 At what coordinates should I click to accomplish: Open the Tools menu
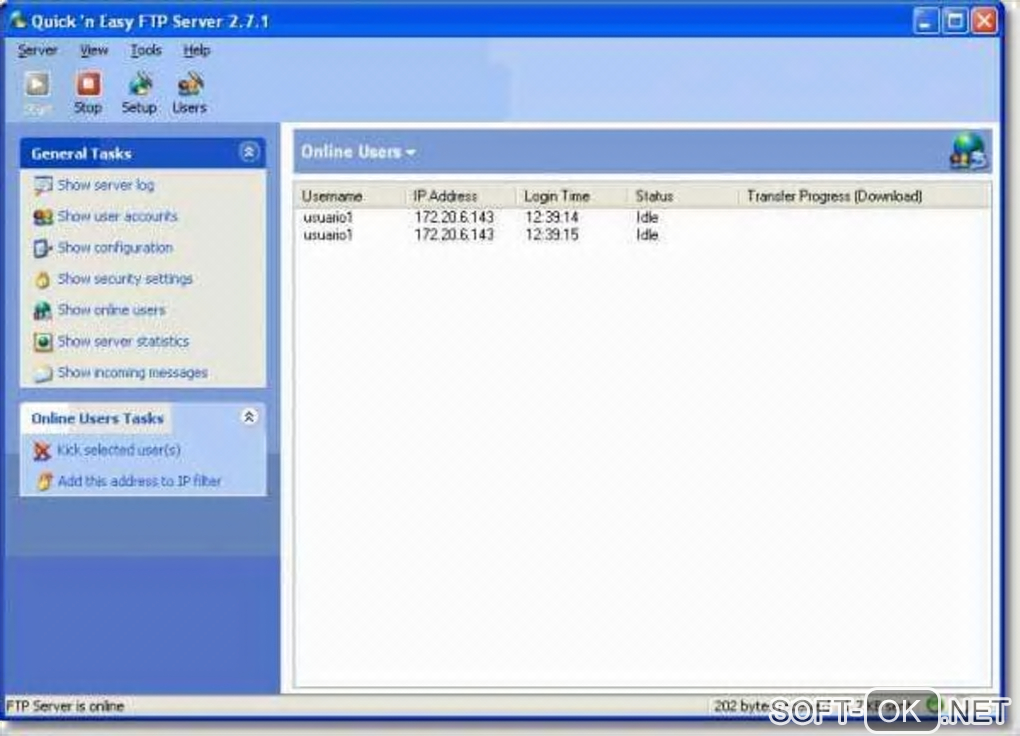tap(146, 50)
